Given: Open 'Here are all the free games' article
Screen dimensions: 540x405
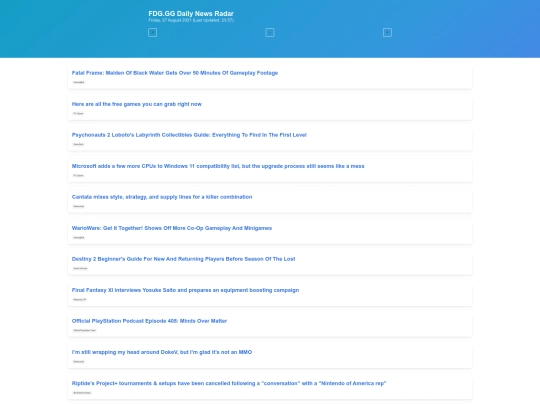Looking at the screenshot, I should pos(137,104).
